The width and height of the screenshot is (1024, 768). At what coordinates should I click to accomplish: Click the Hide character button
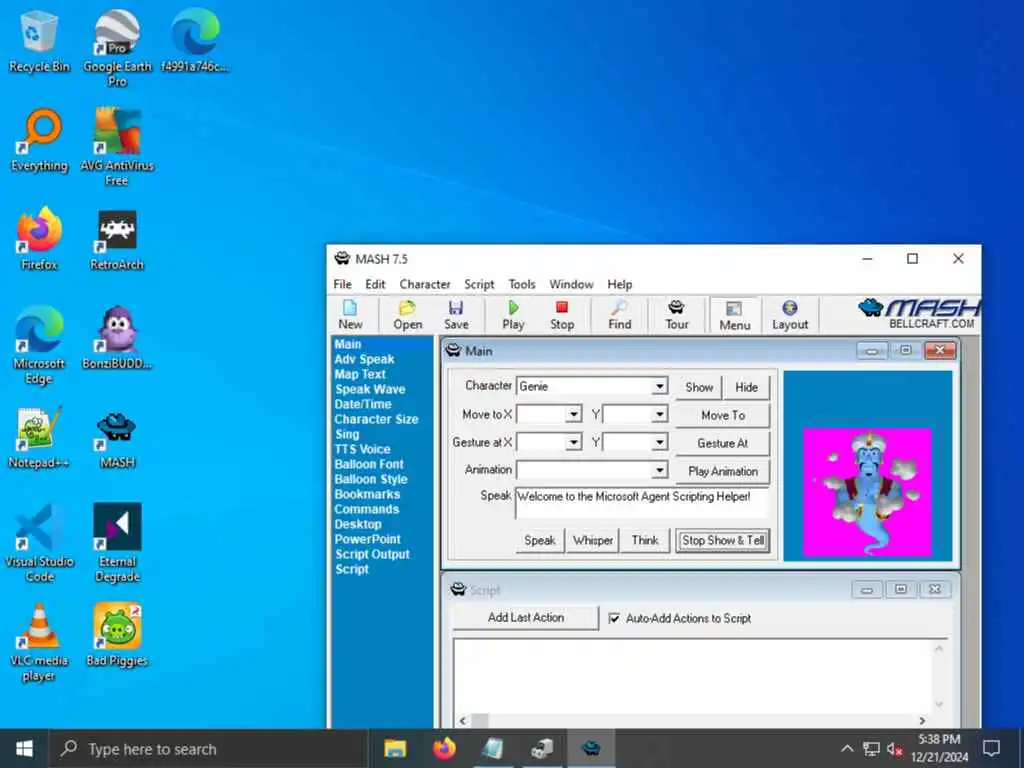(746, 387)
